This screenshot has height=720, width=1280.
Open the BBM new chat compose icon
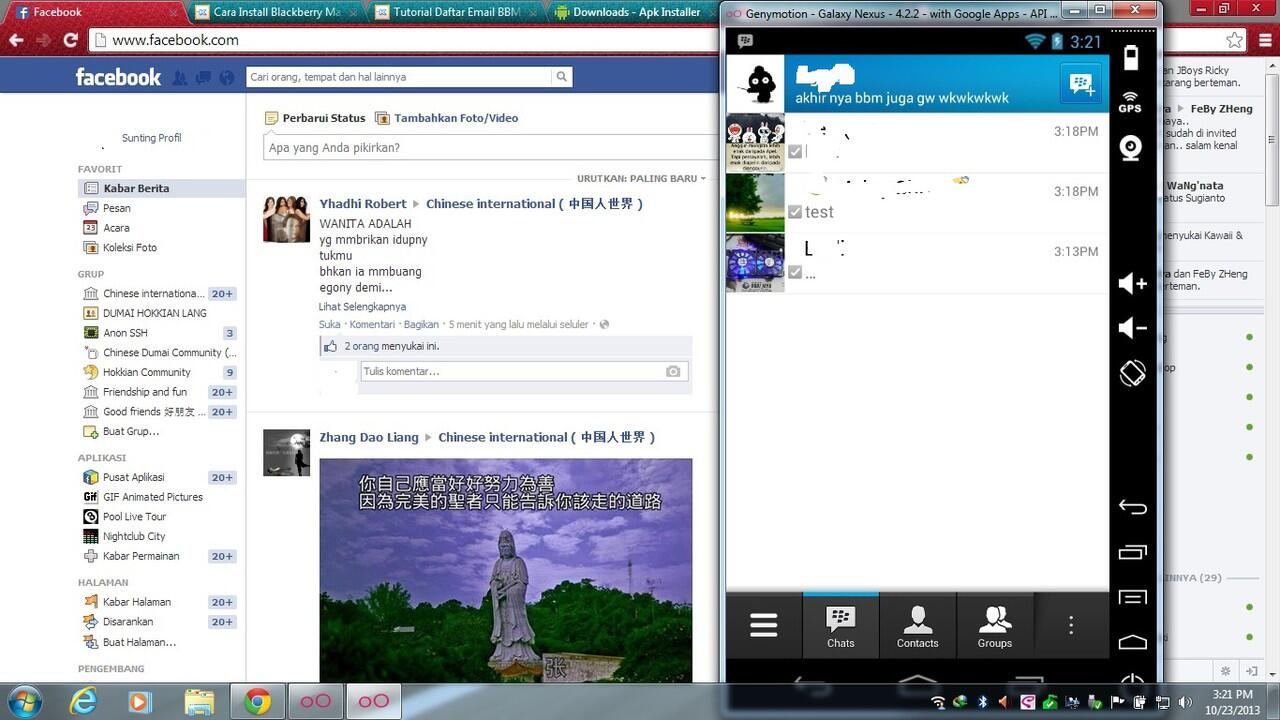click(x=1082, y=83)
